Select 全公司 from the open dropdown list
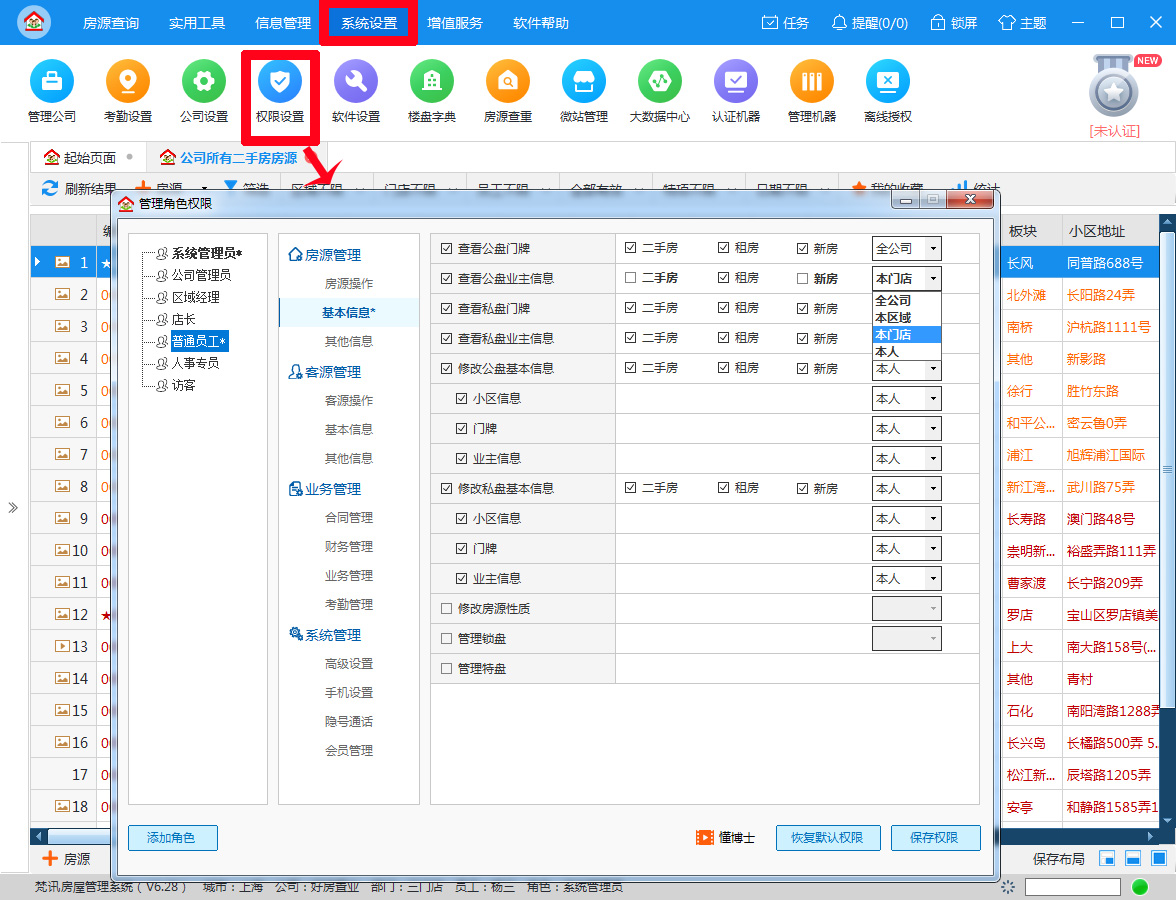This screenshot has width=1176, height=900. (906, 300)
